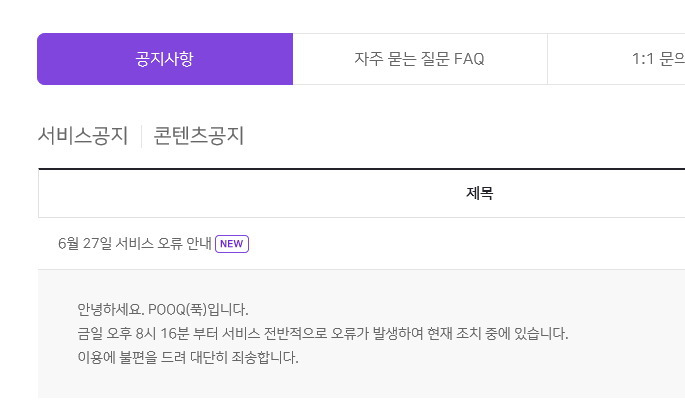
Task: Click the NEW badge icon
Action: coord(232,244)
